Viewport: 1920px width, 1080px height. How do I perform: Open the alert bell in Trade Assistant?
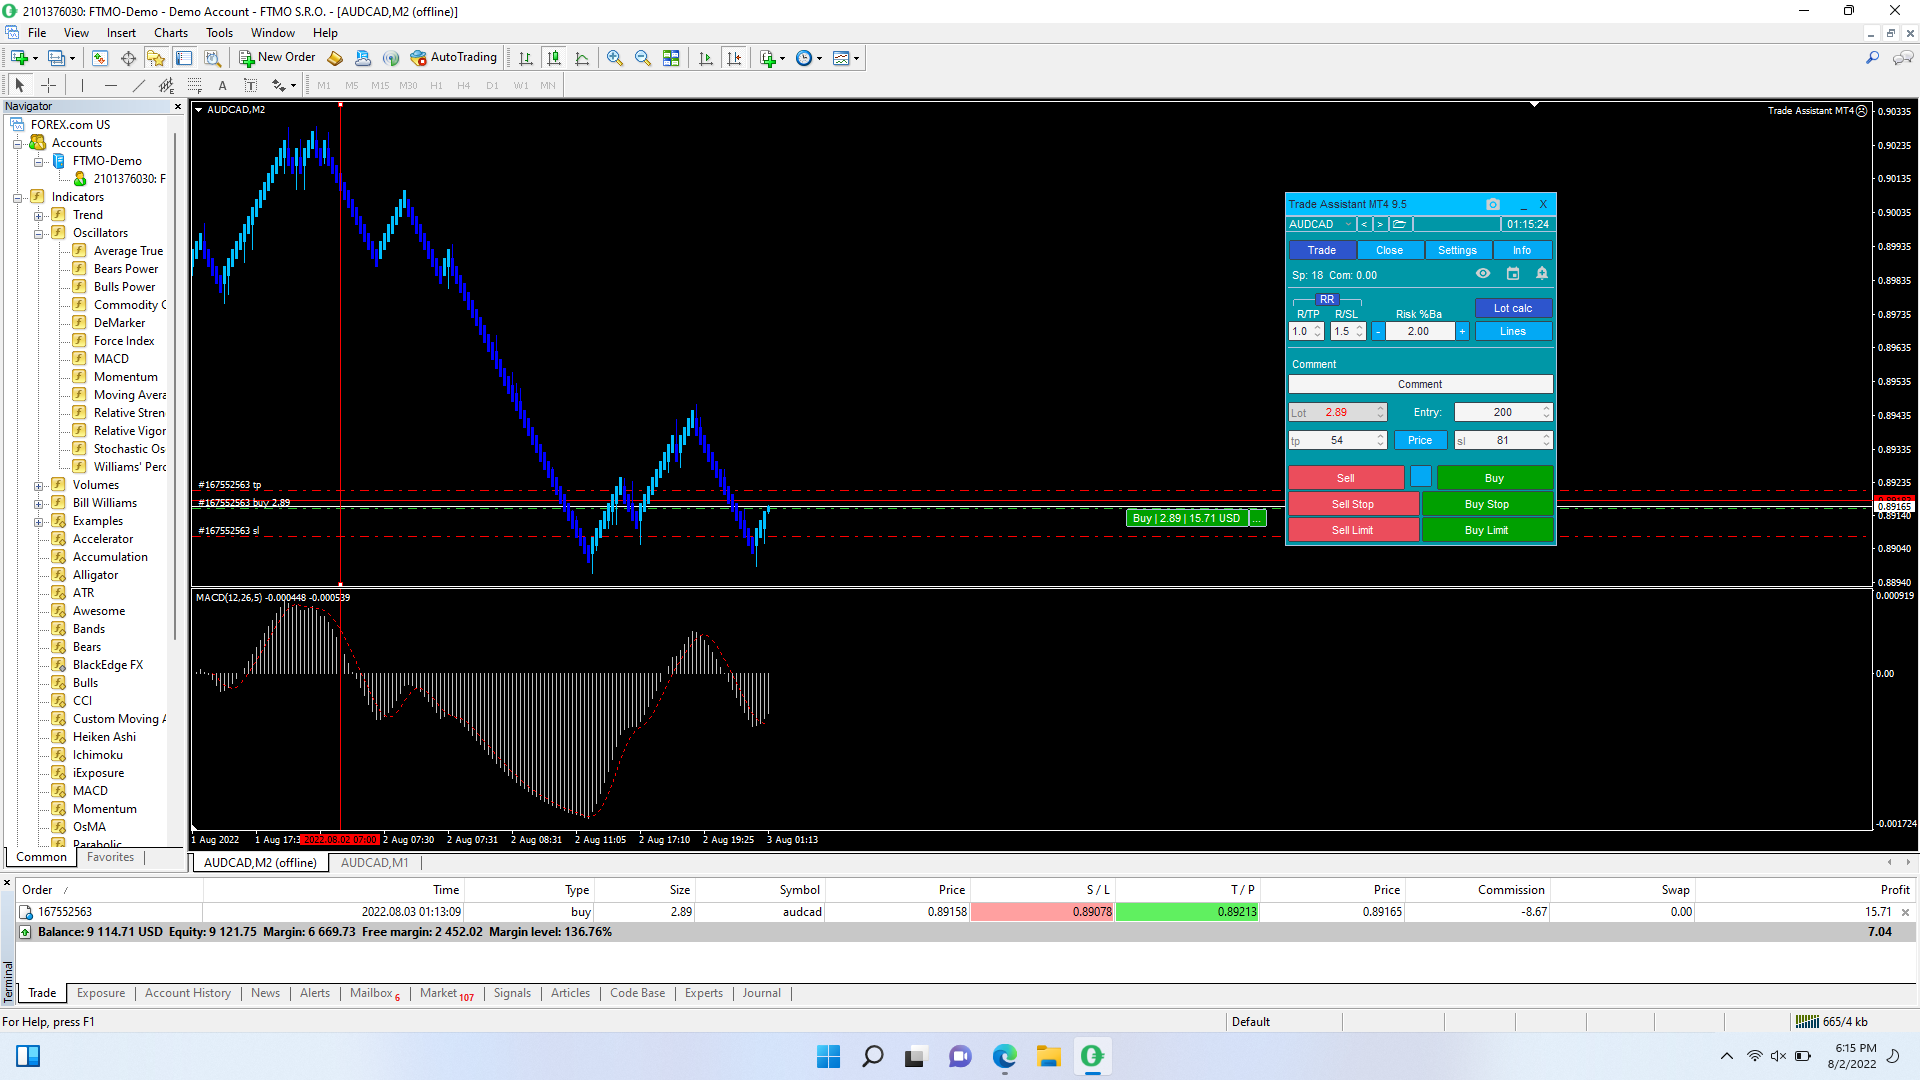[x=1541, y=274]
